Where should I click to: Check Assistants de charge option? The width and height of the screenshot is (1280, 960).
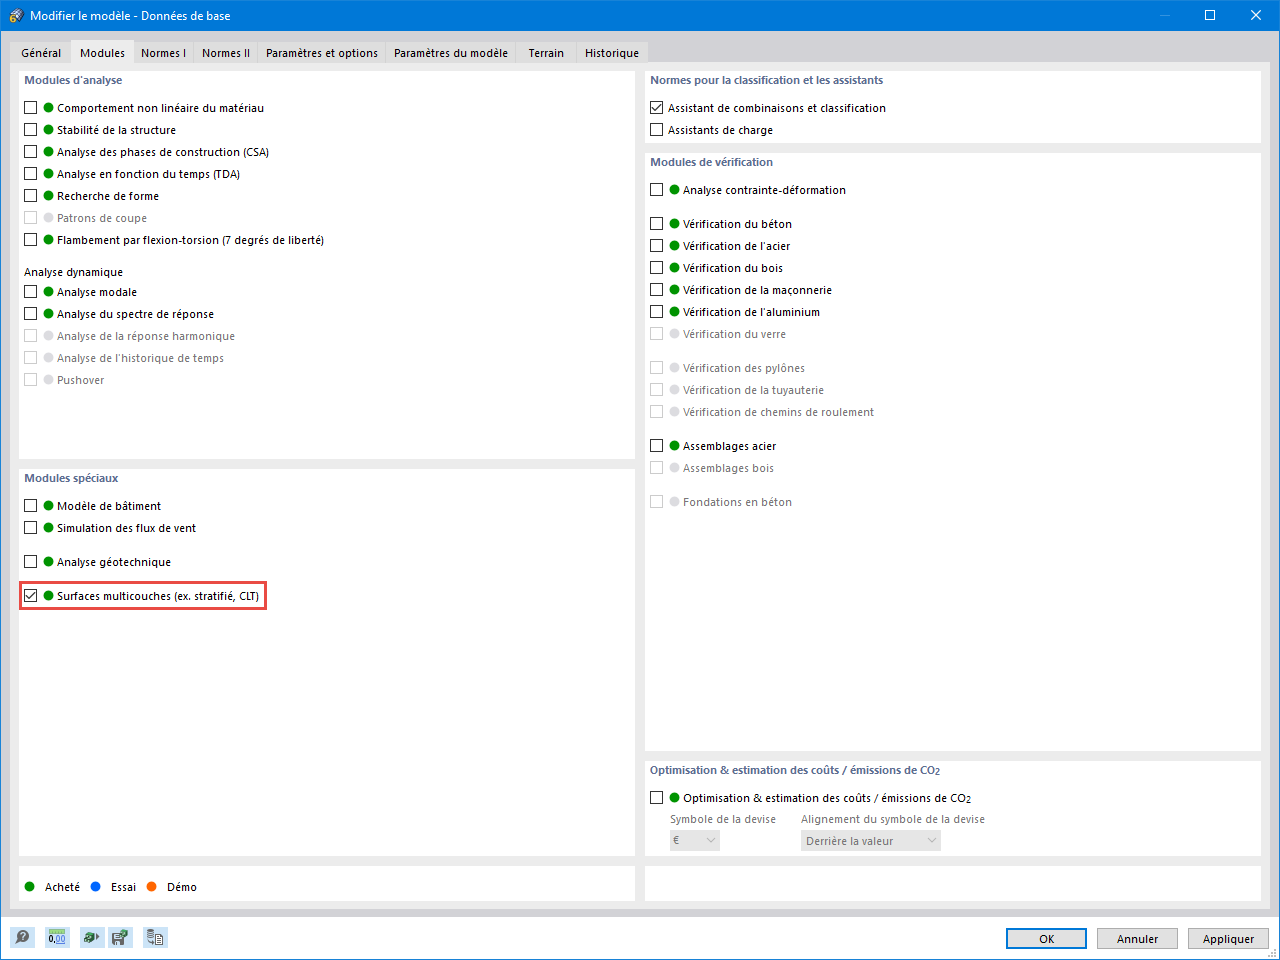tap(657, 130)
